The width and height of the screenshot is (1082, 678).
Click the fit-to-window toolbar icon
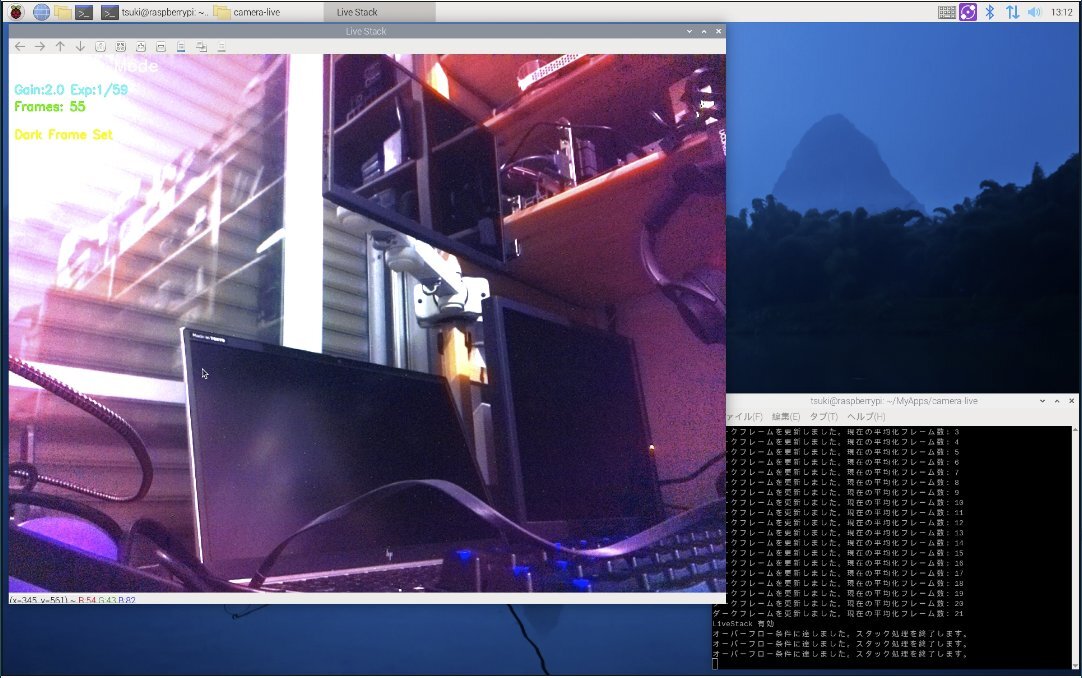pos(121,46)
